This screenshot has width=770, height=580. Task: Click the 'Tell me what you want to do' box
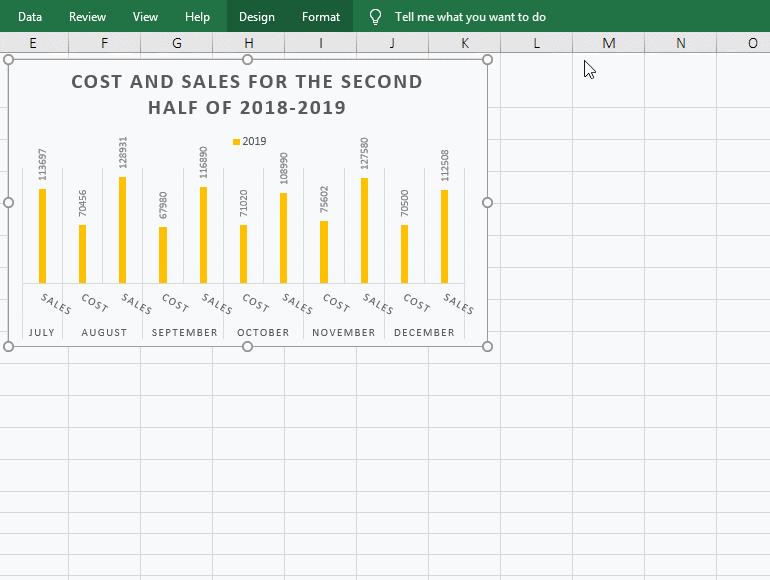point(470,17)
